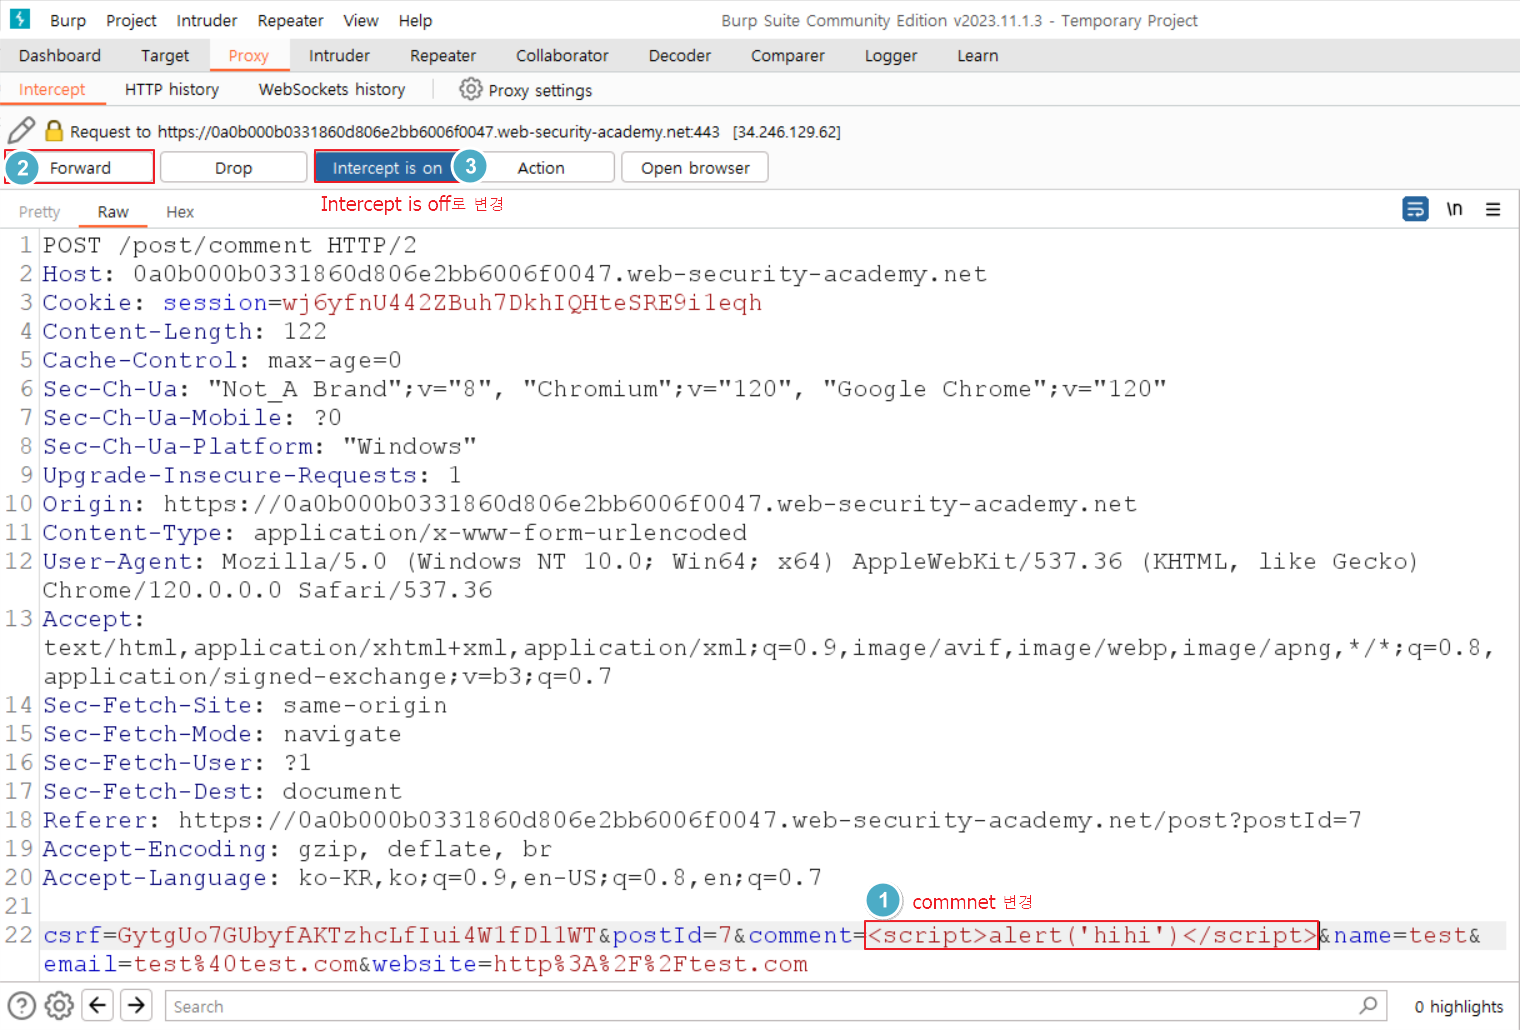Open the Decoder tab

680,55
